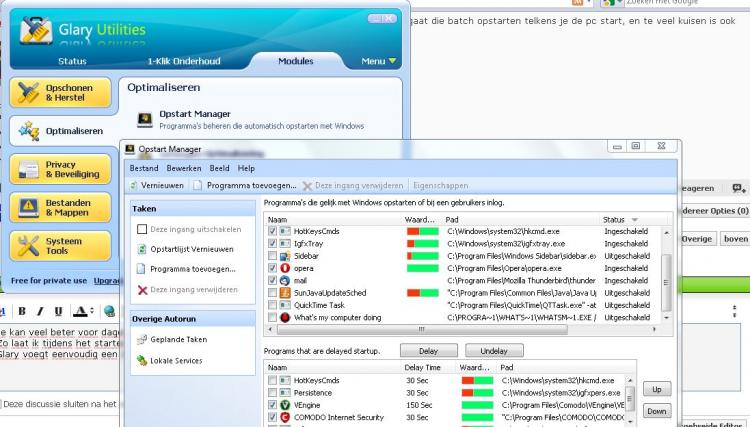Click Programma toevoegen toolbar button

point(245,186)
